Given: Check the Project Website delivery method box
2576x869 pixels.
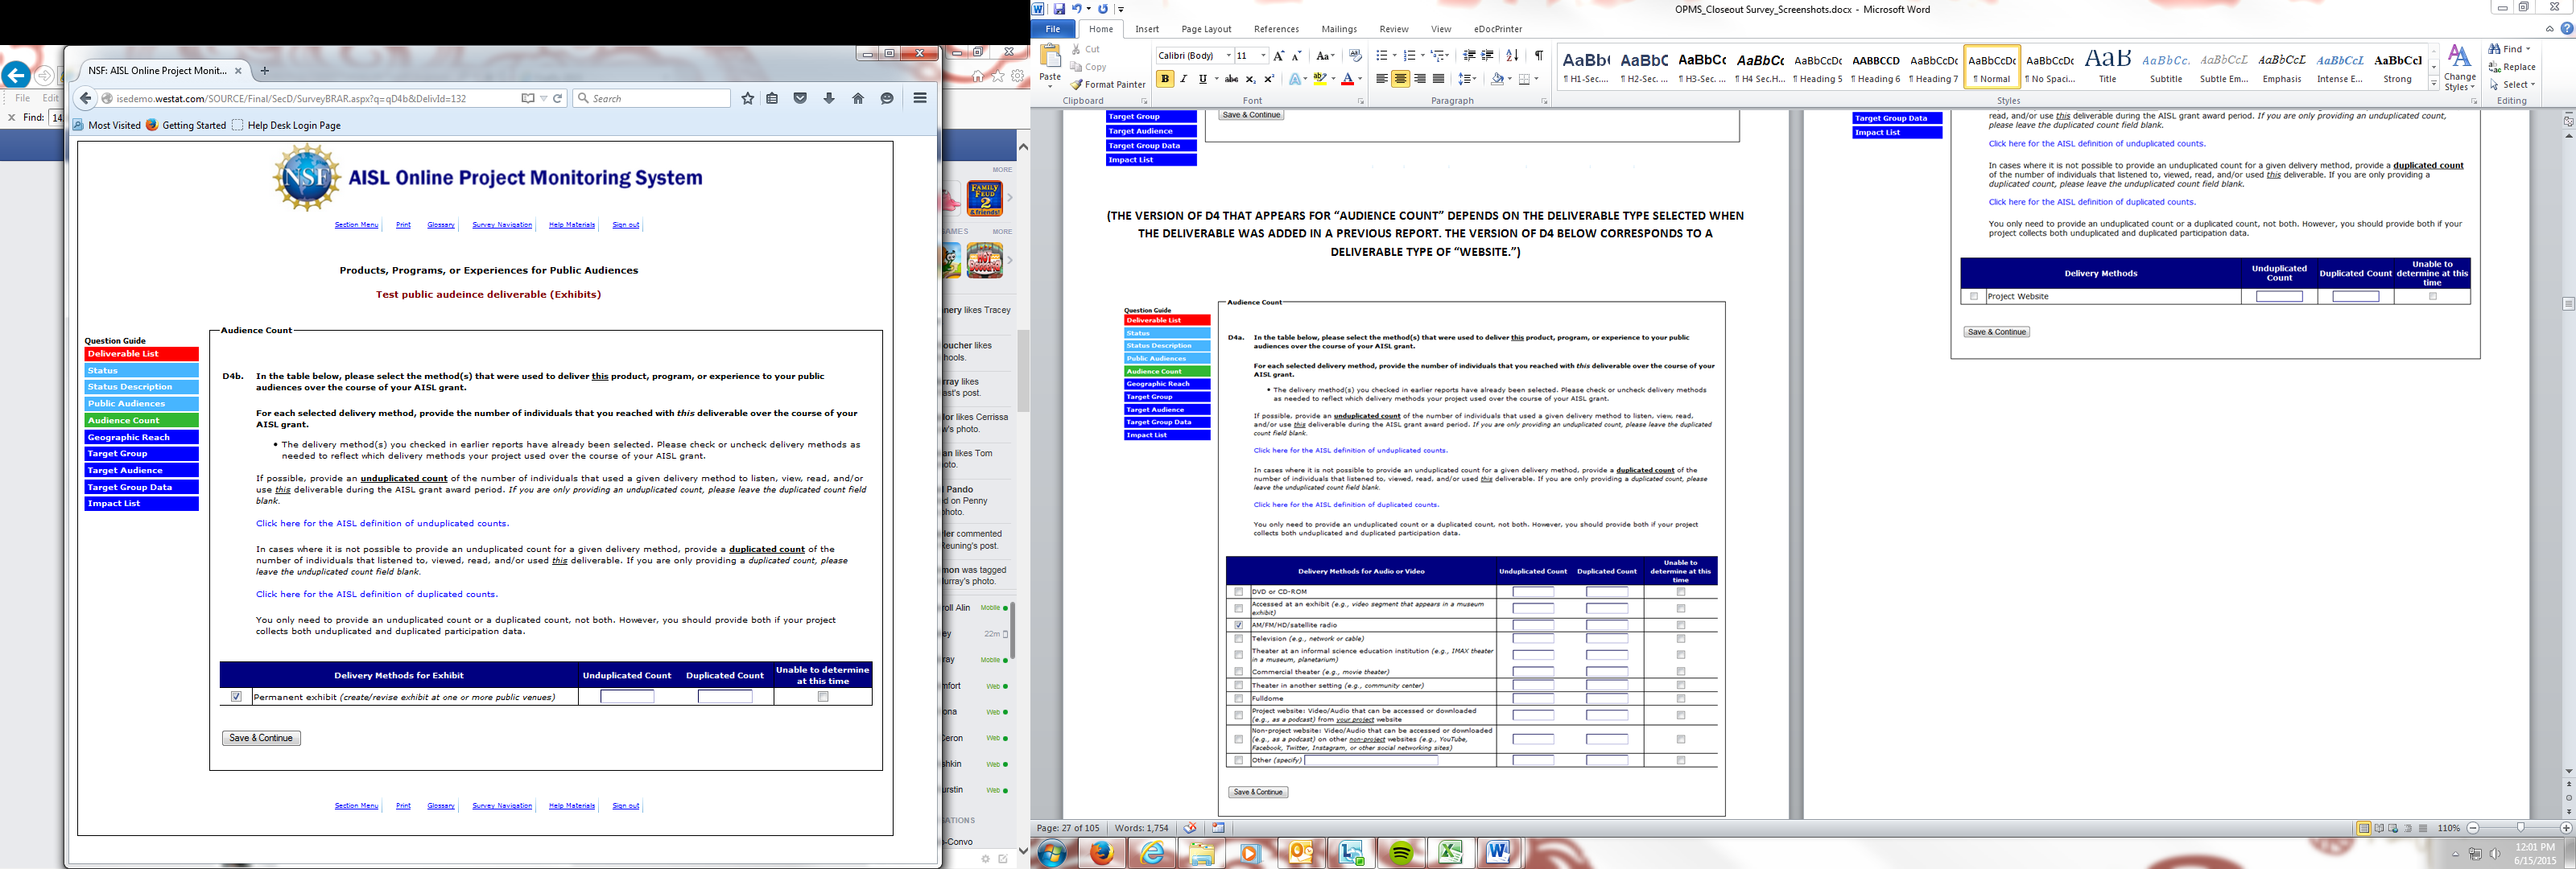Looking at the screenshot, I should click(x=1973, y=296).
